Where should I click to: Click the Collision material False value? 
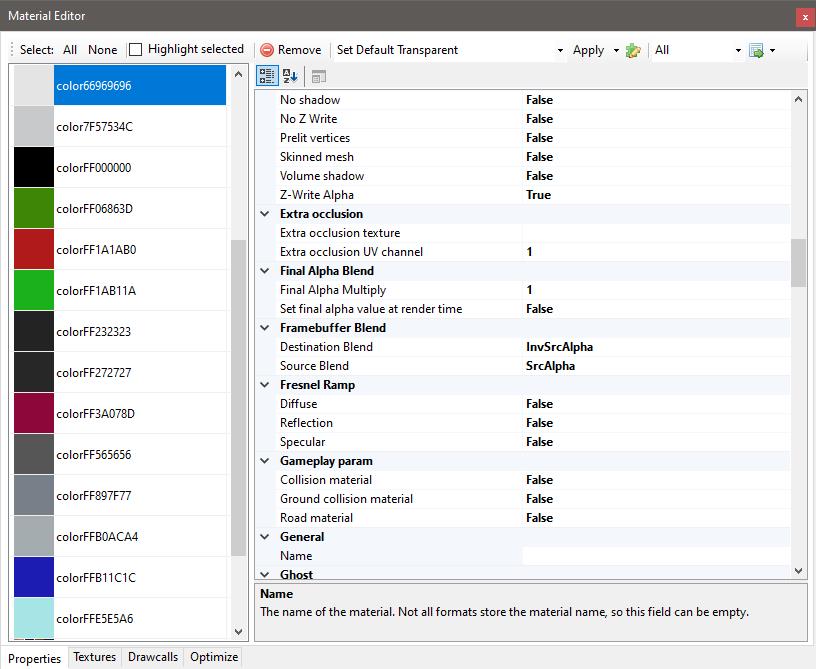click(539, 480)
